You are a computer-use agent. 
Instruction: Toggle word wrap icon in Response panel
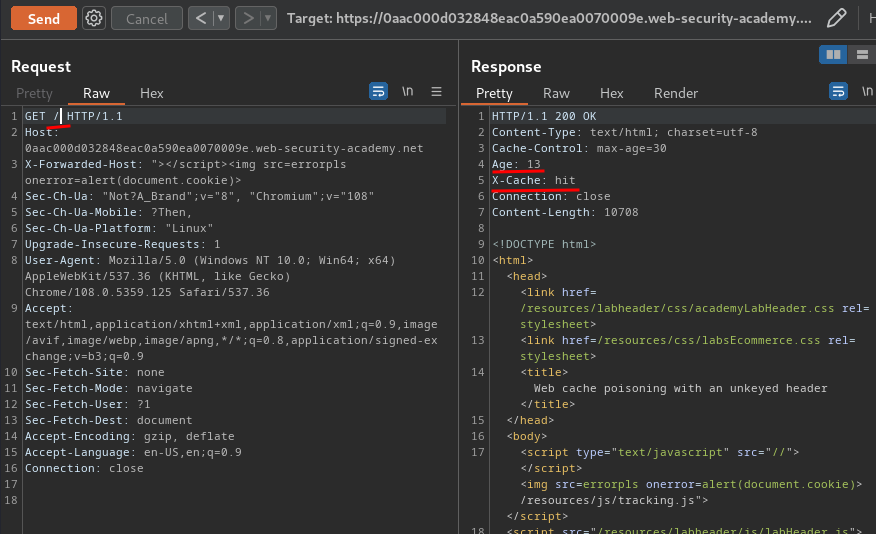[838, 91]
